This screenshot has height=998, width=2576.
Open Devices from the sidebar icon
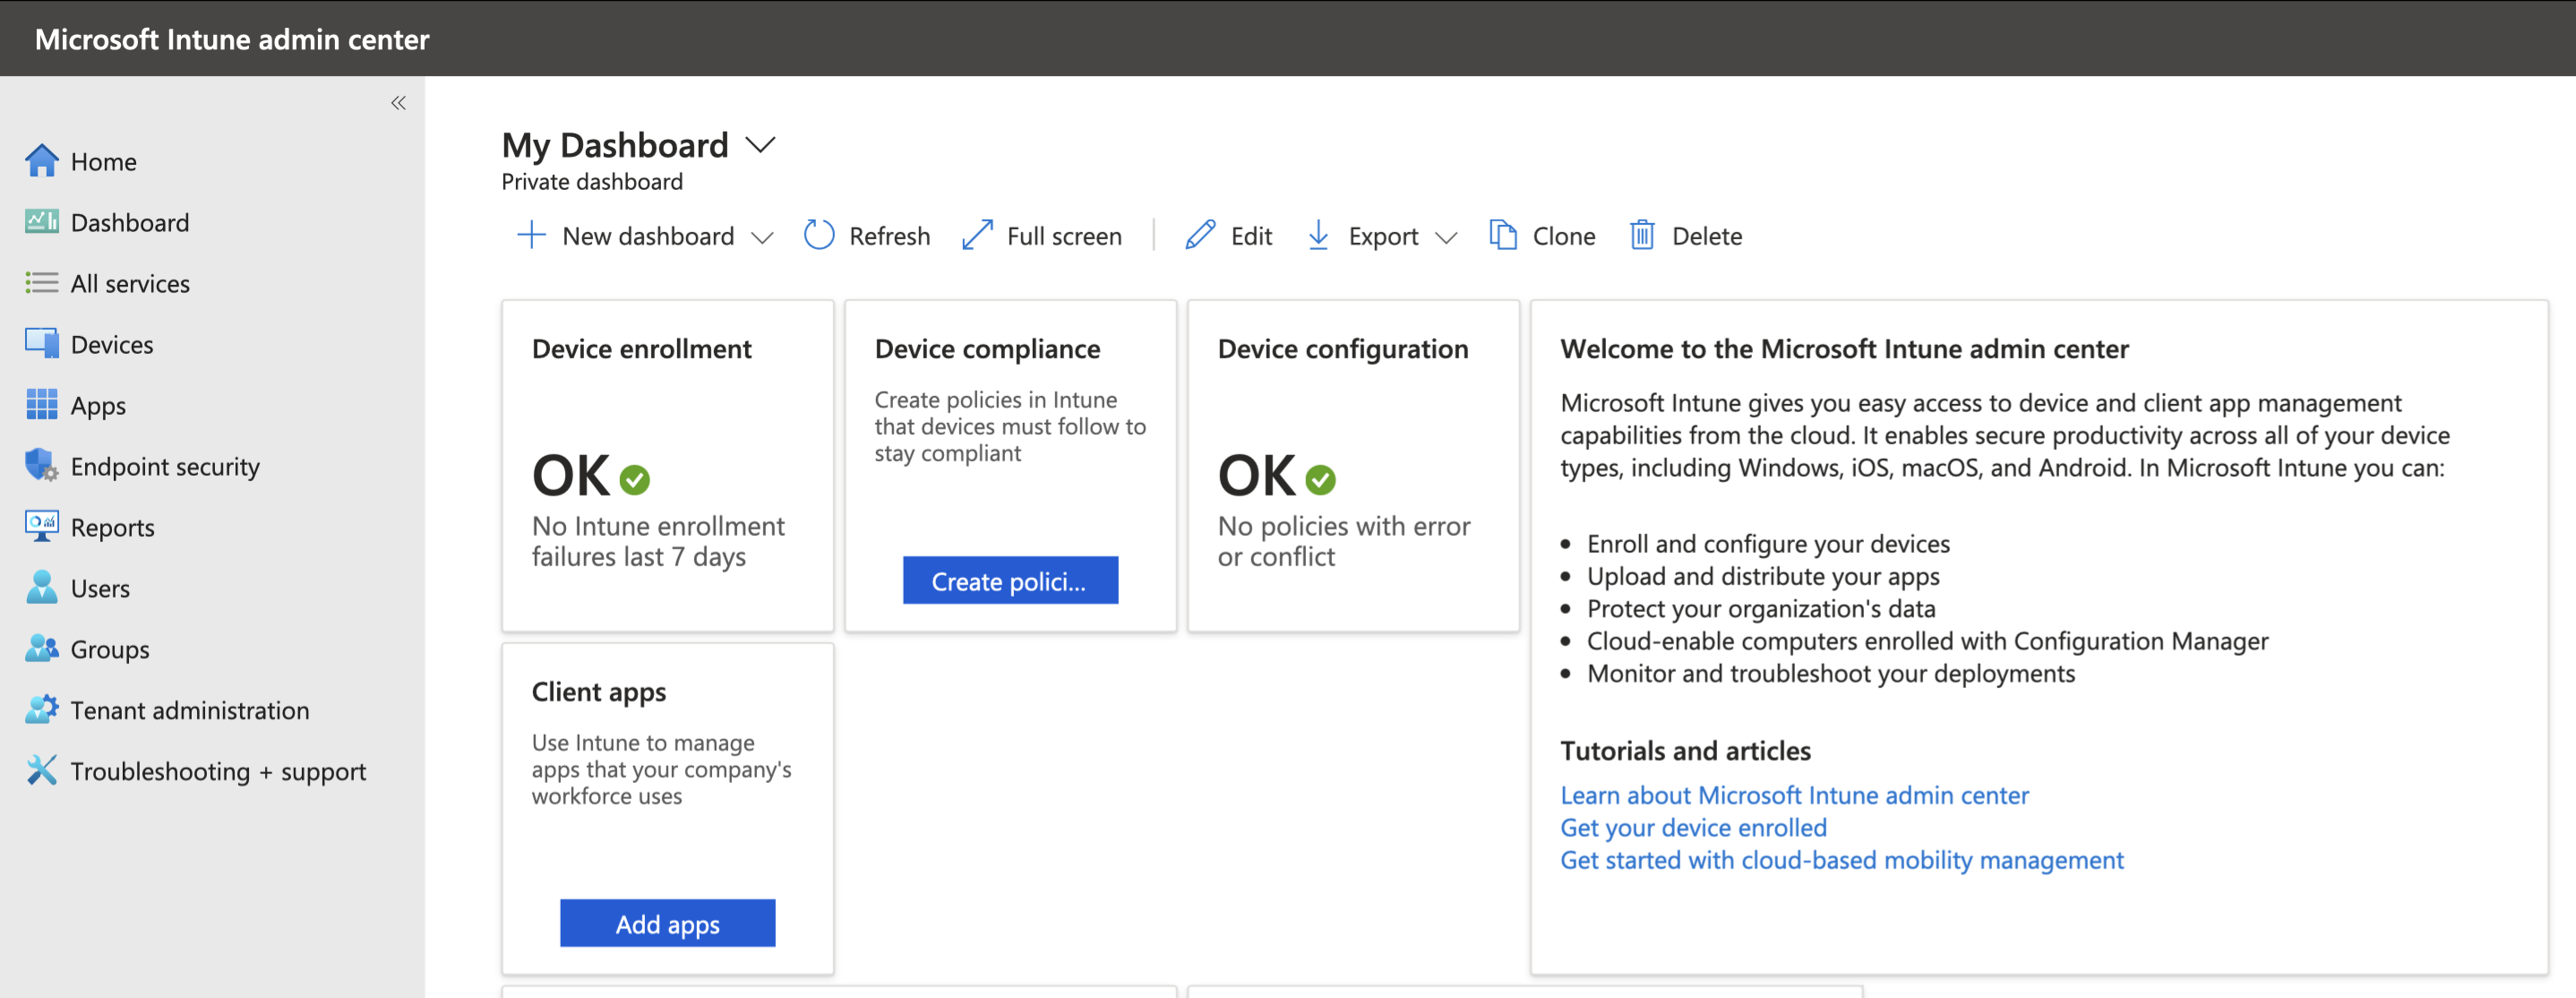coord(42,344)
